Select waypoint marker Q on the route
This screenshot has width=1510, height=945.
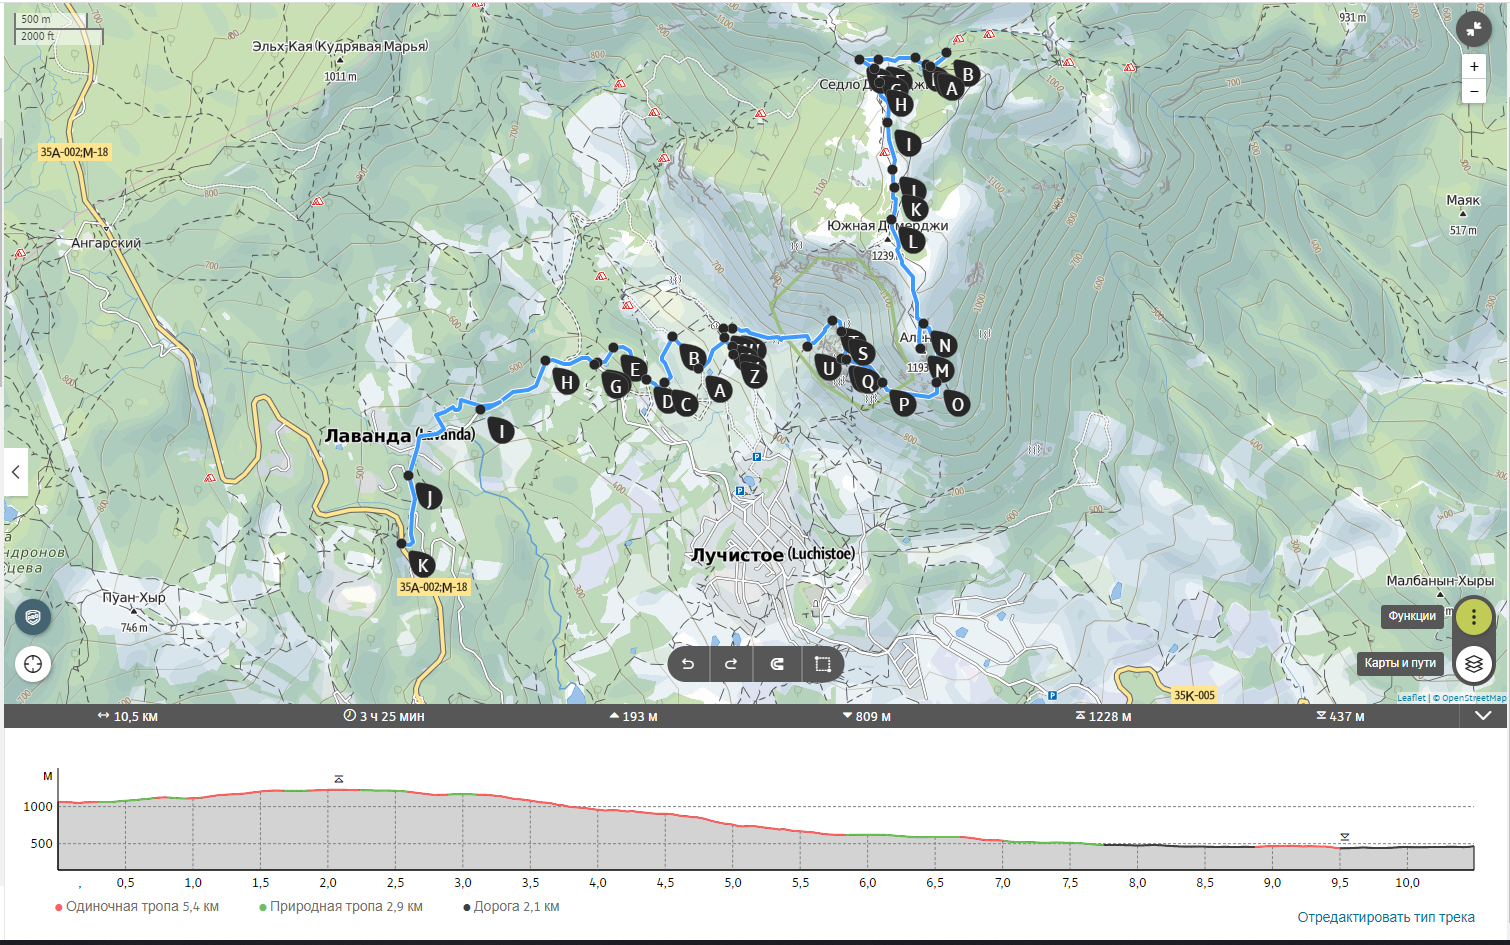(x=867, y=381)
